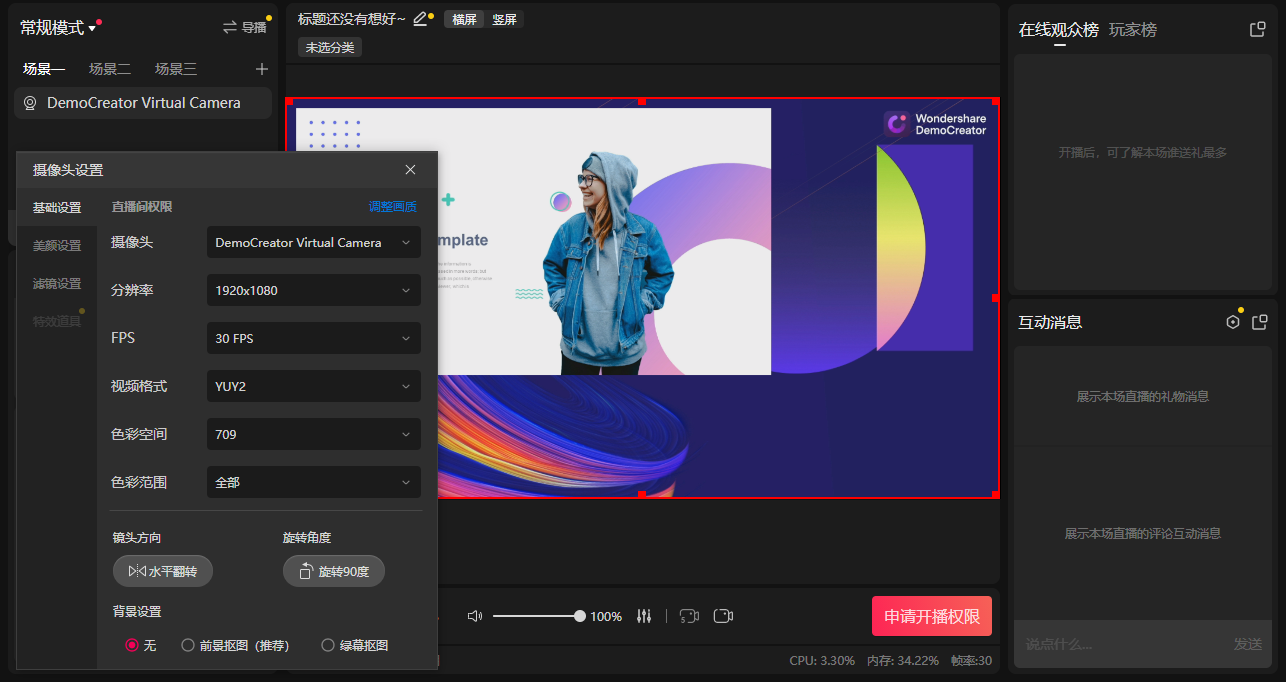Screen dimensions: 1286x682
Task: Click the camera preview icon in bottom toolbar
Action: point(723,616)
